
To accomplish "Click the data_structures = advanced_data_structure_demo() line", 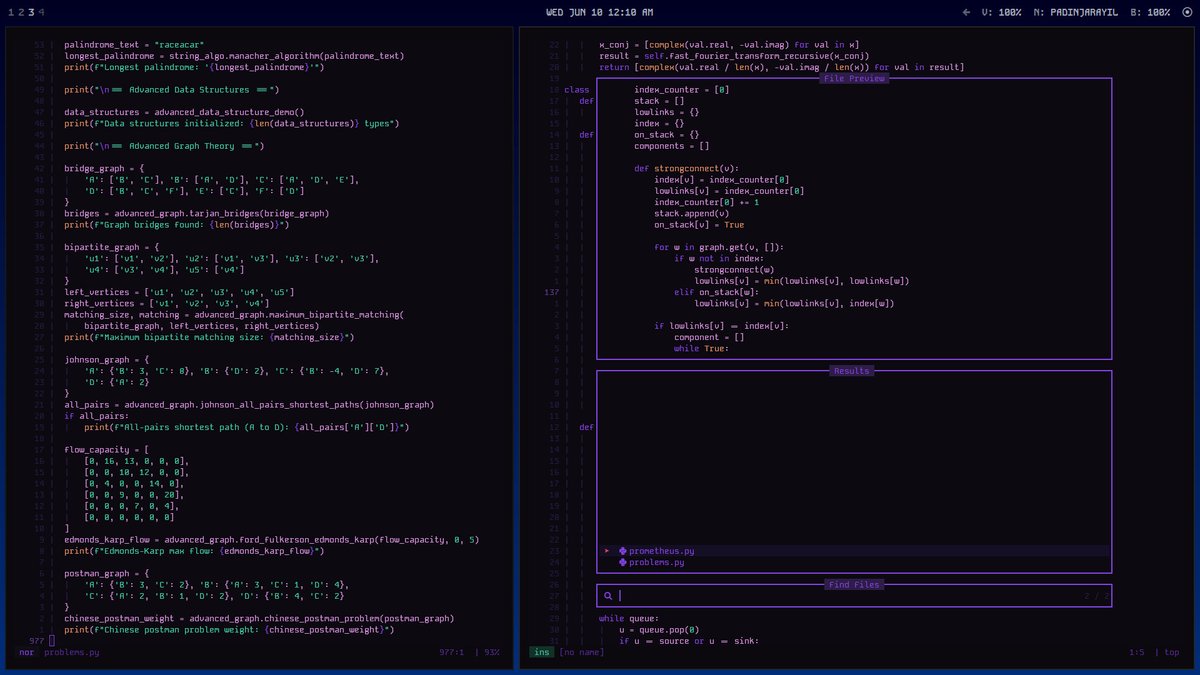I will [184, 112].
